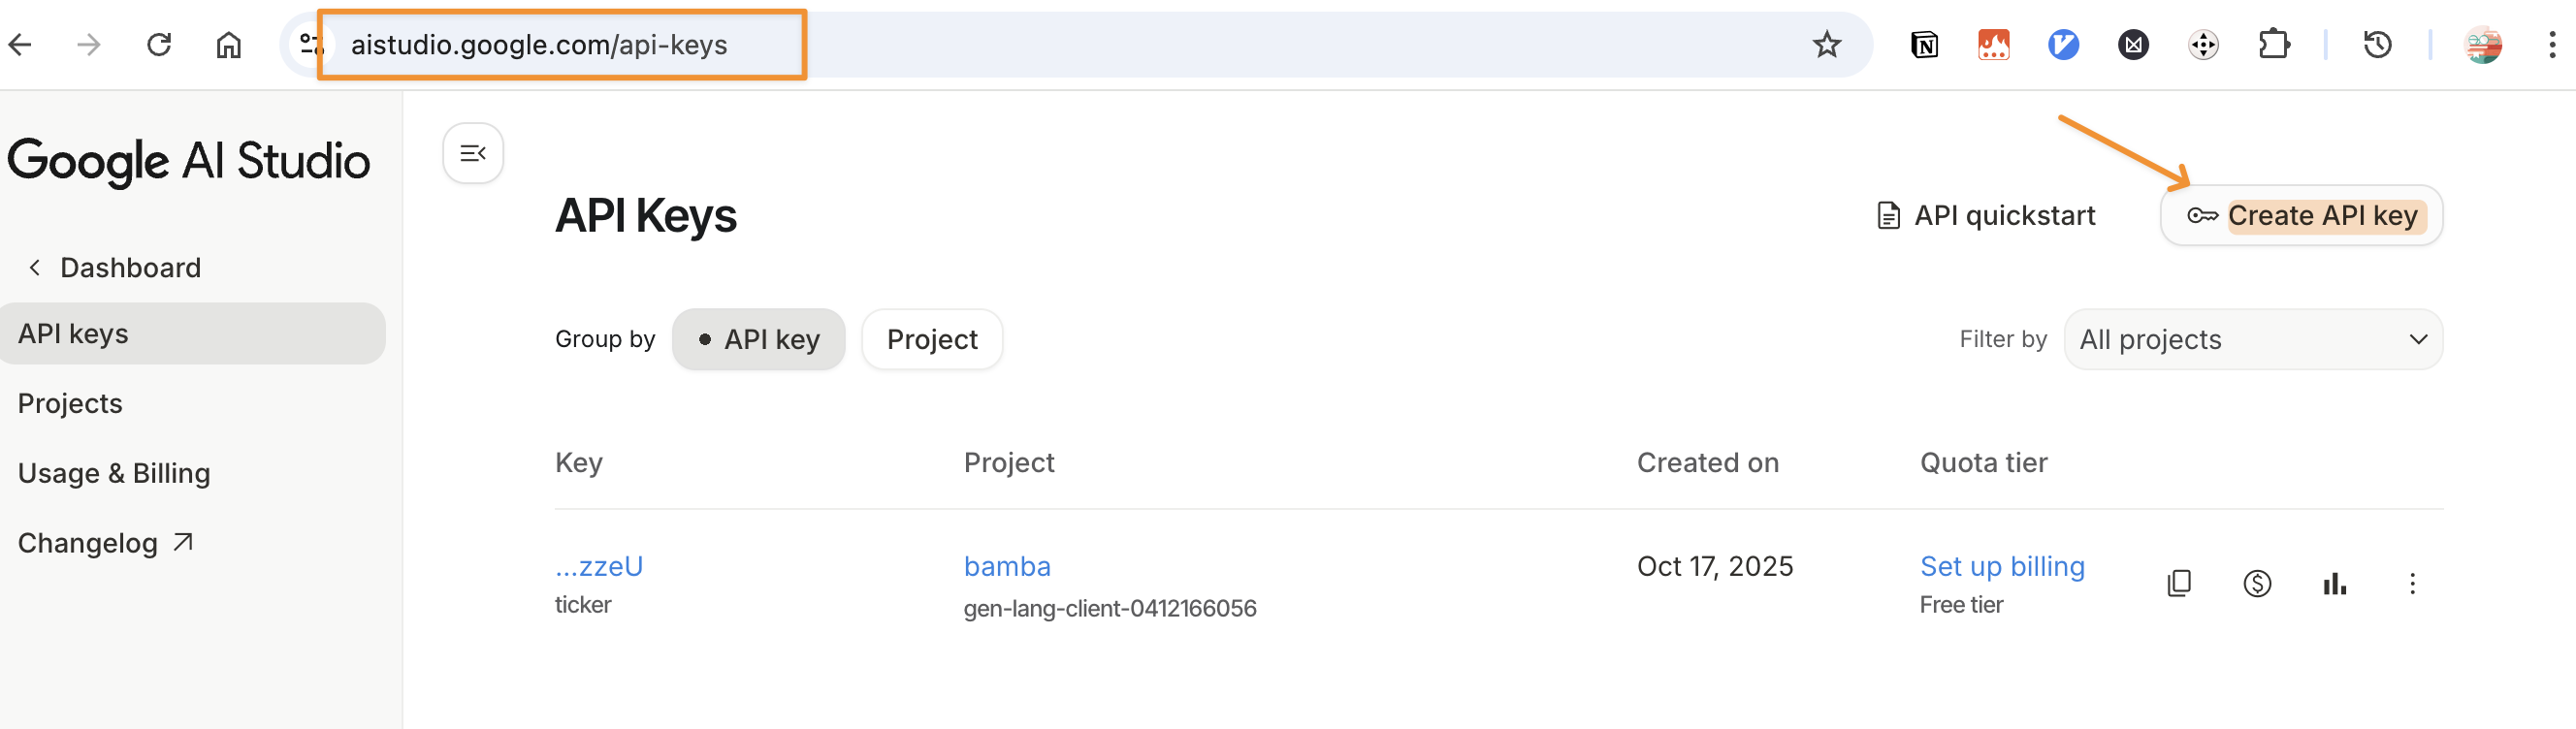
Task: Click the Create API key button
Action: (x=2301, y=216)
